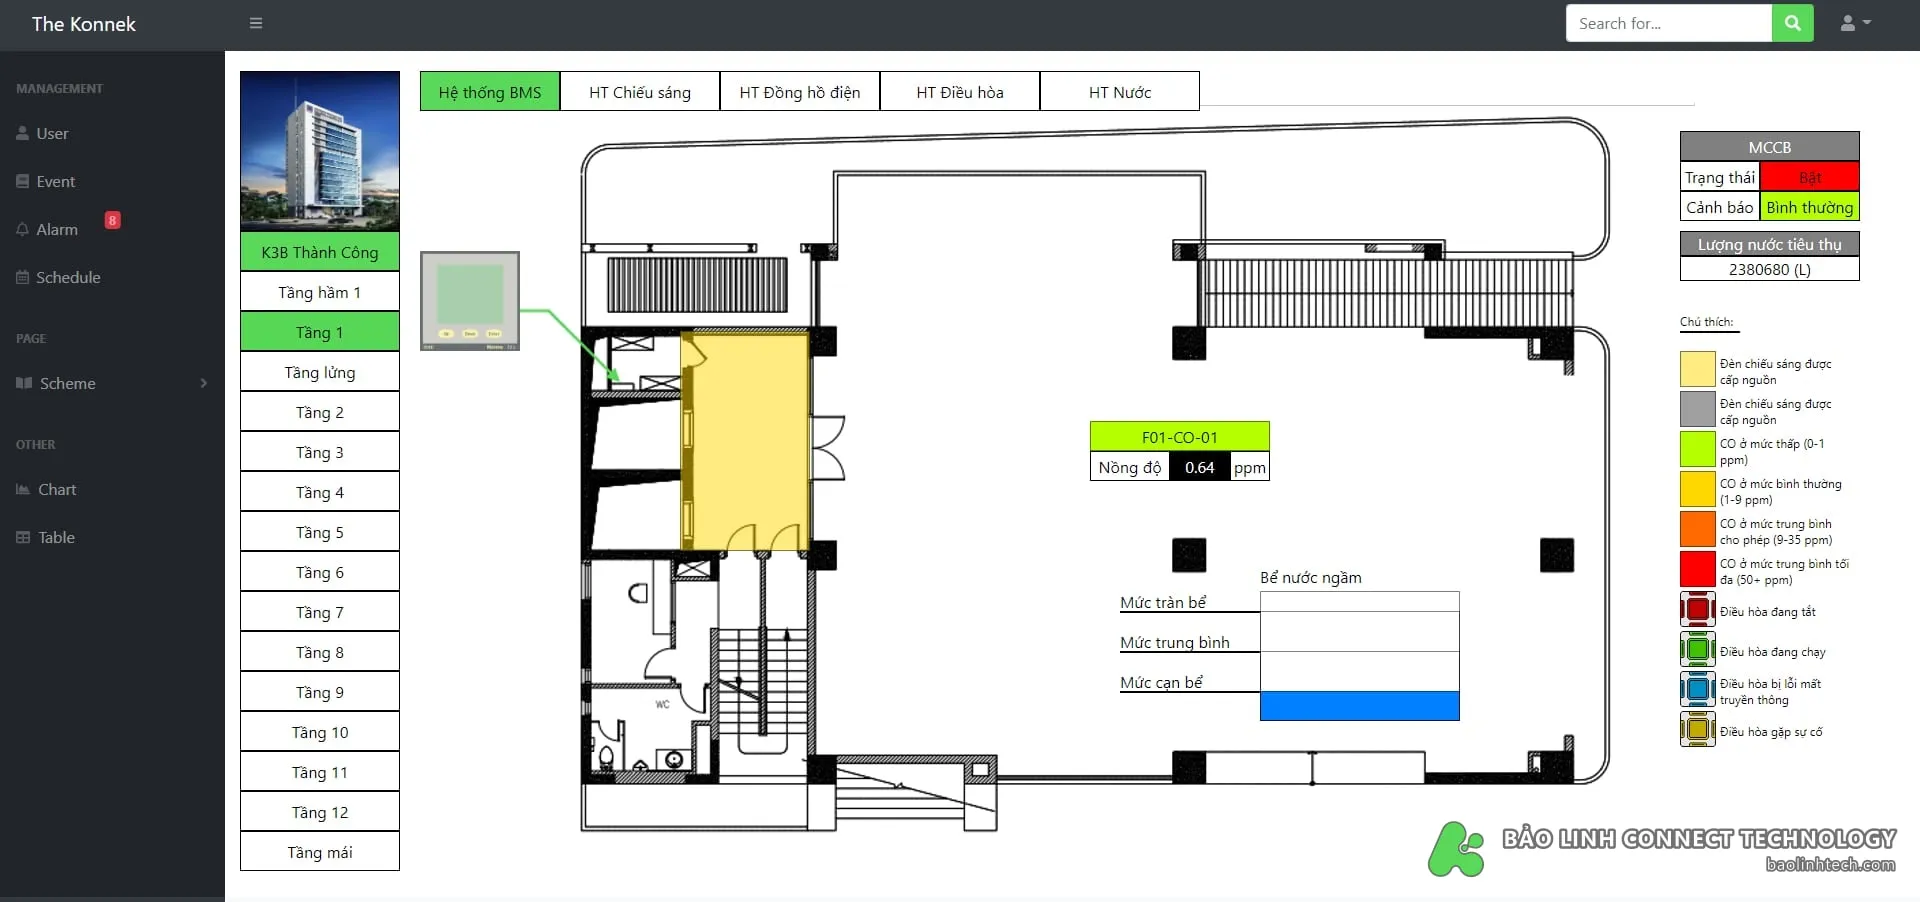Select floor Tầng 10
The height and width of the screenshot is (902, 1920).
click(320, 732)
